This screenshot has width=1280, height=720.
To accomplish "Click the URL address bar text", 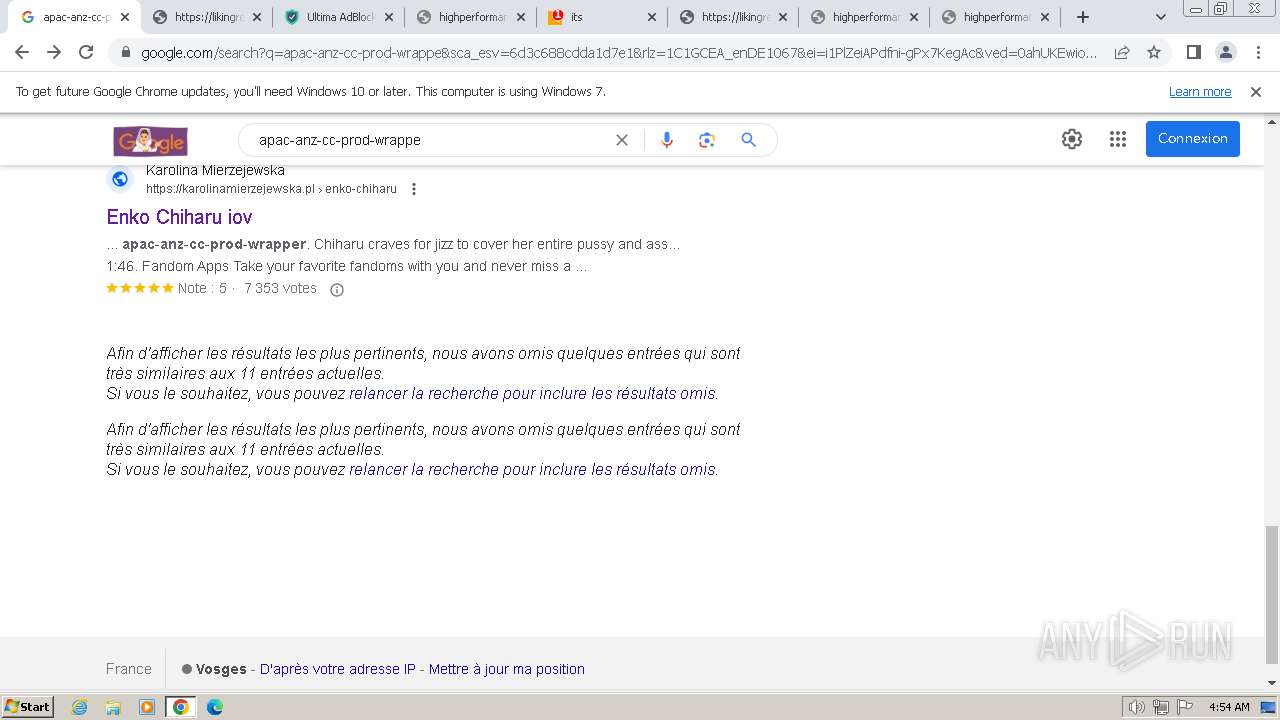I will (618, 53).
